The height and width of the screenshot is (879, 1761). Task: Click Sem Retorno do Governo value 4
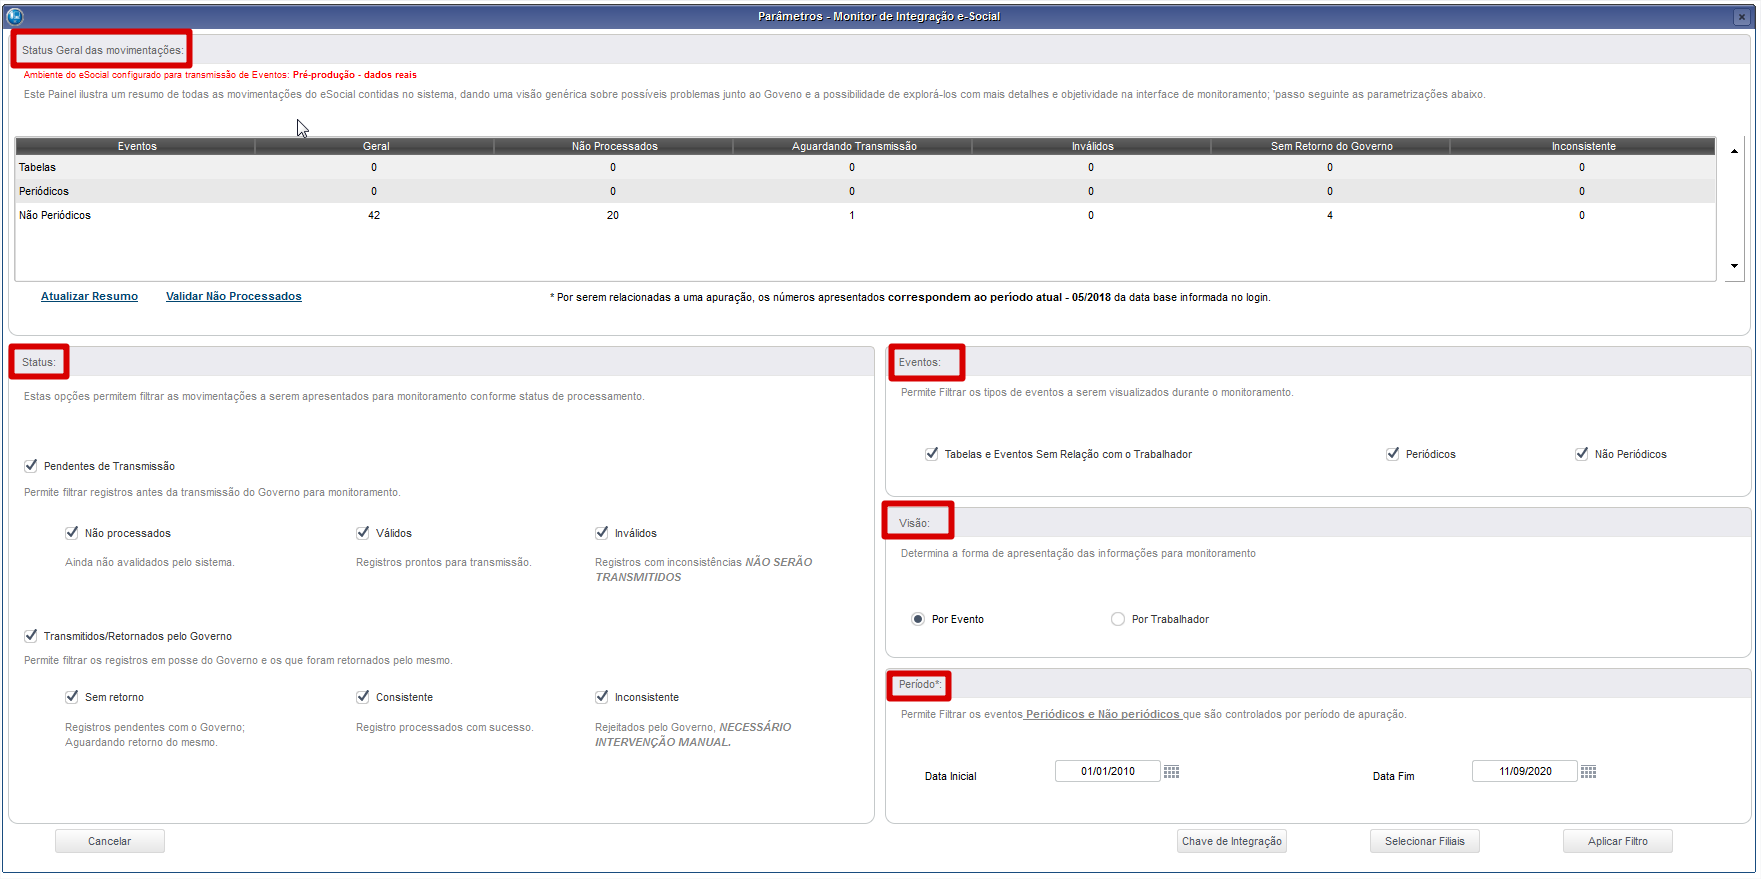[x=1330, y=215]
